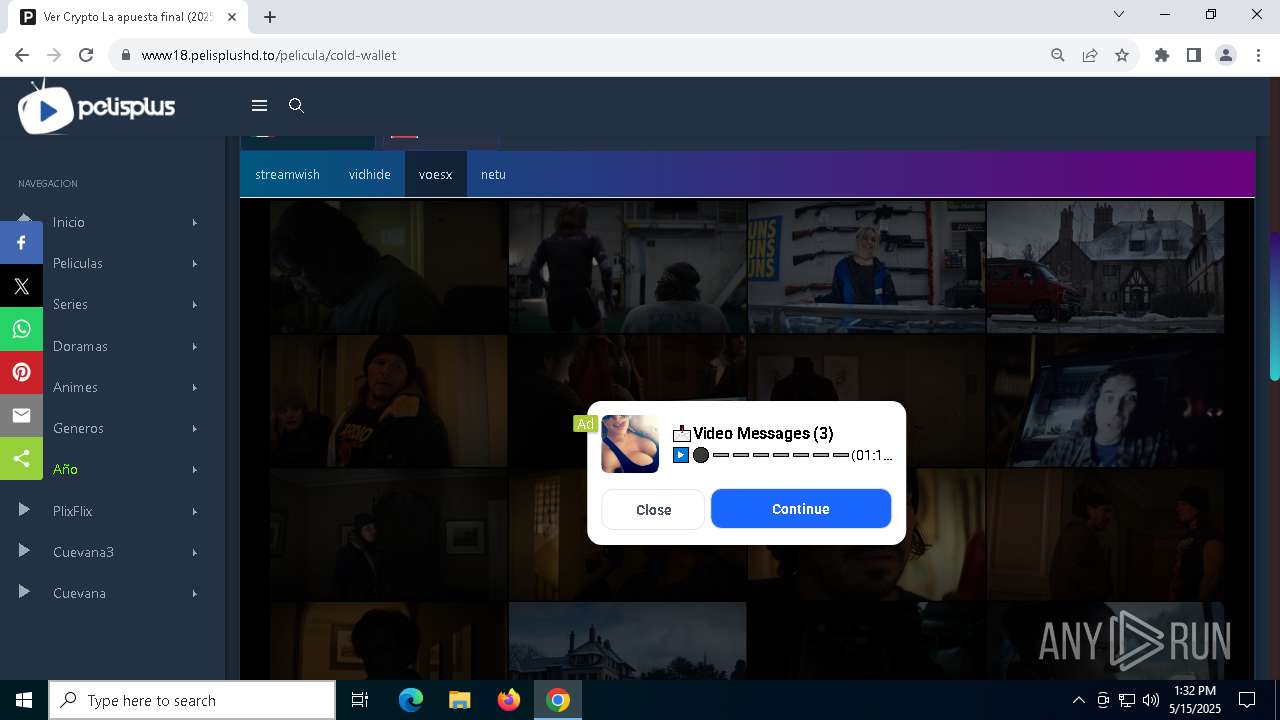Screen dimensions: 1280x720
Task: Expand the Animes submenu arrow
Action: [195, 387]
